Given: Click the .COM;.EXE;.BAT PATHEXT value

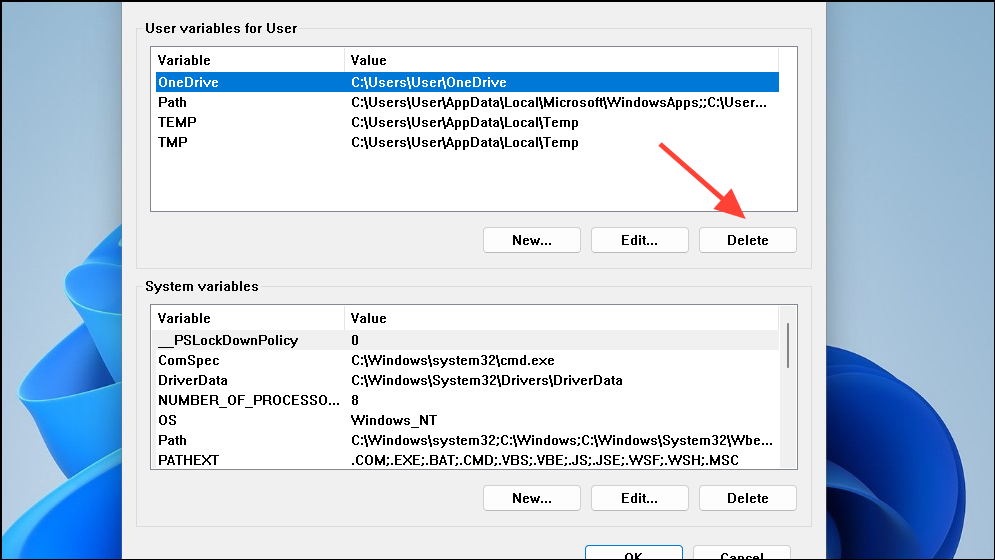Looking at the screenshot, I should pos(545,460).
